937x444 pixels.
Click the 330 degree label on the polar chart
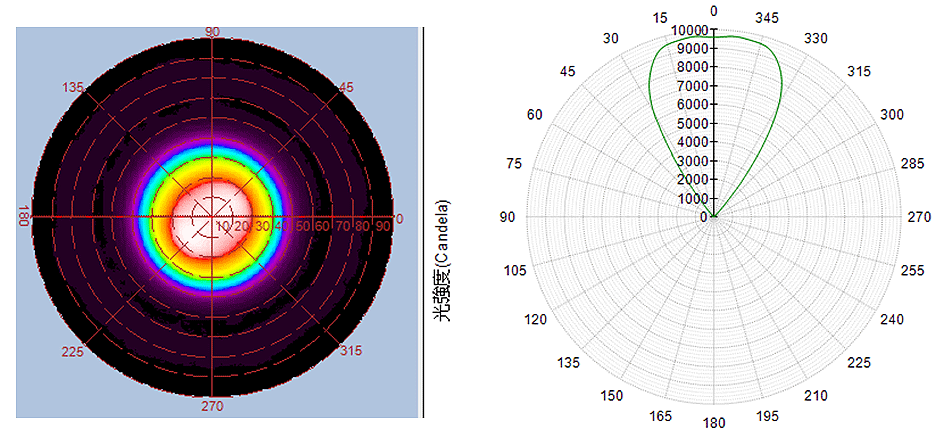tap(818, 38)
